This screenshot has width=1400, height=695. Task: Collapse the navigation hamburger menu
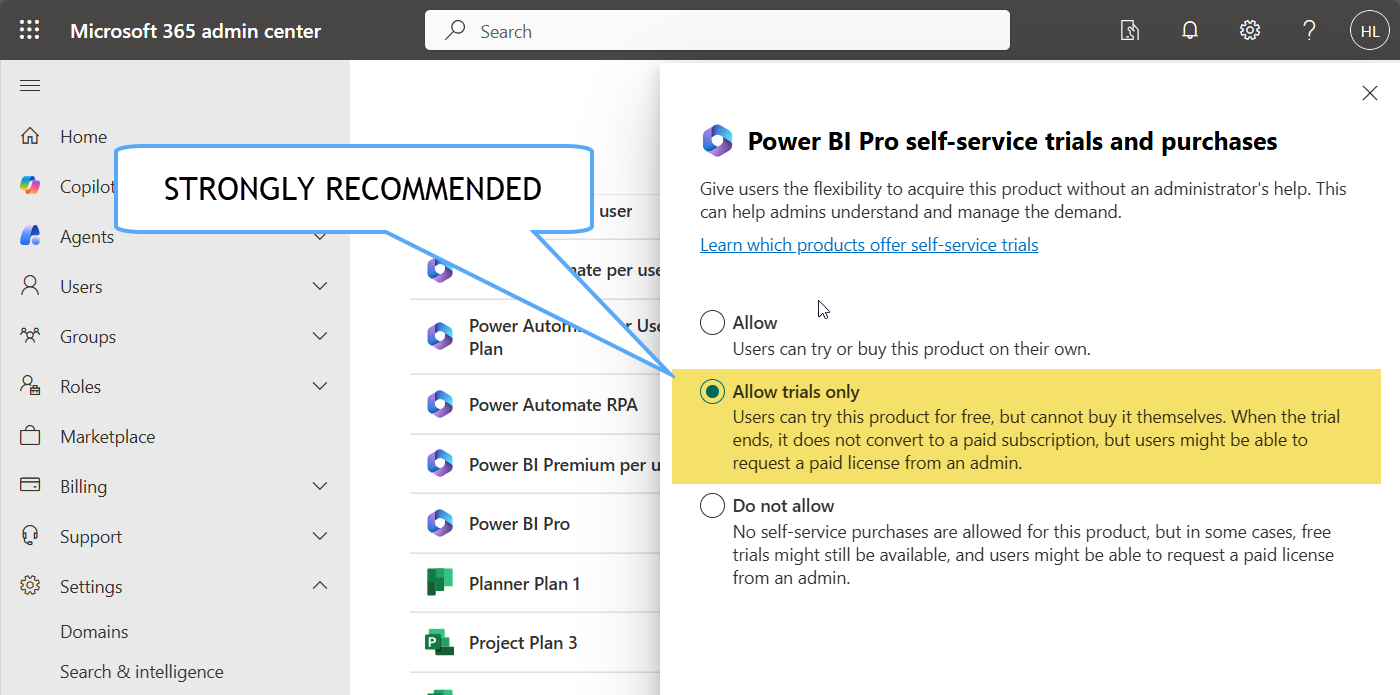(x=30, y=86)
